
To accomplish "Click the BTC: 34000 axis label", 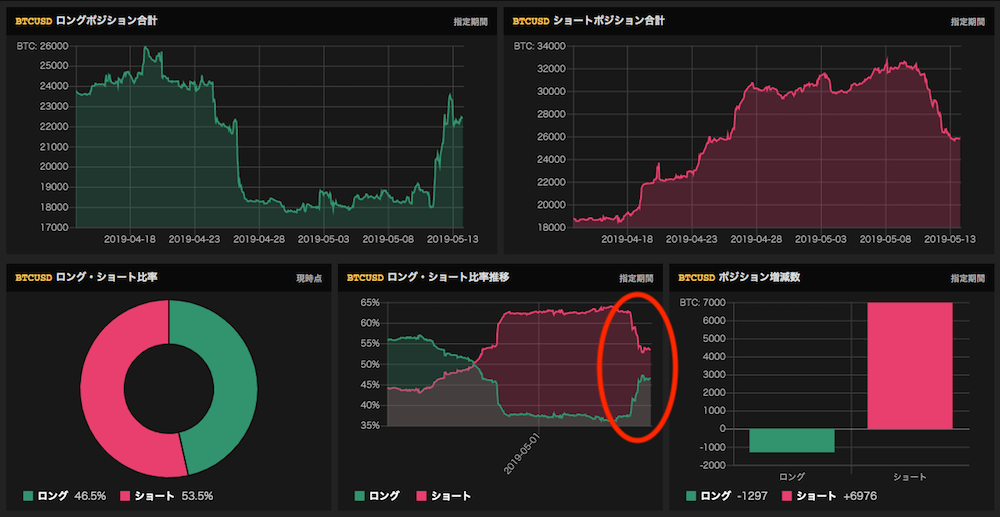I will click(540, 46).
